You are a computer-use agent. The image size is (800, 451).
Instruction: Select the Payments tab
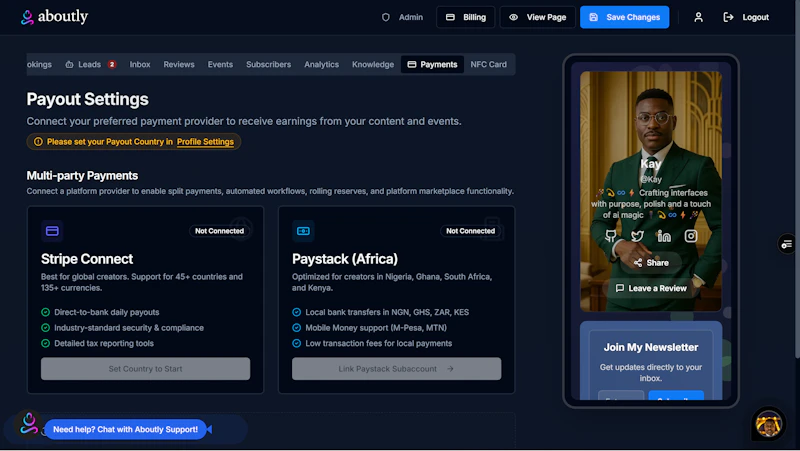pyautogui.click(x=432, y=64)
